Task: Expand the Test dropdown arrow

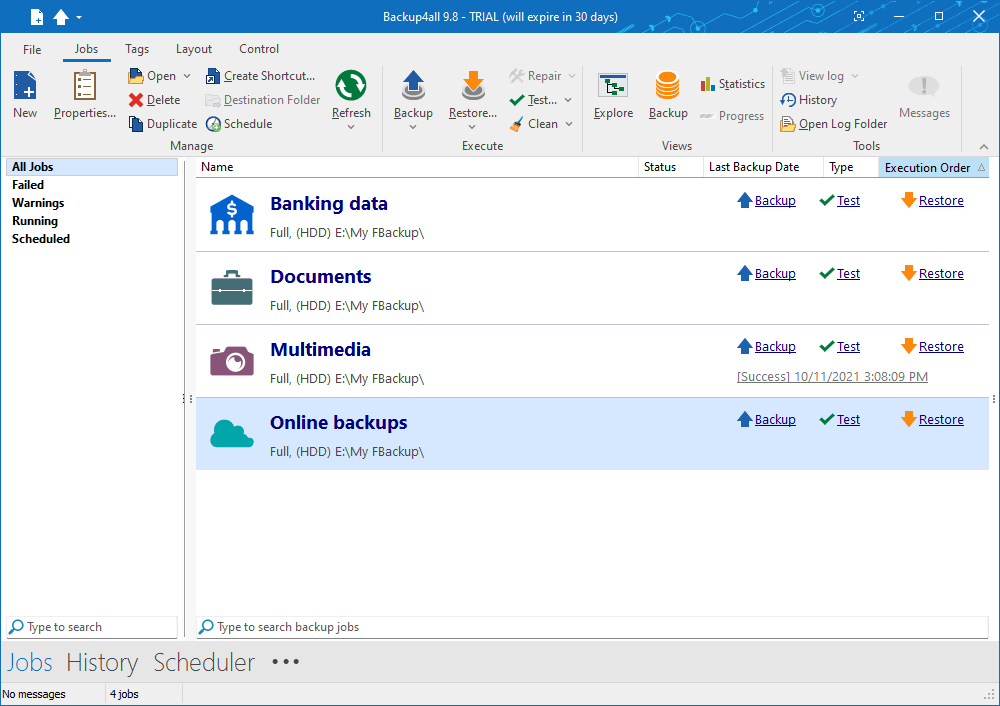Action: tap(568, 100)
